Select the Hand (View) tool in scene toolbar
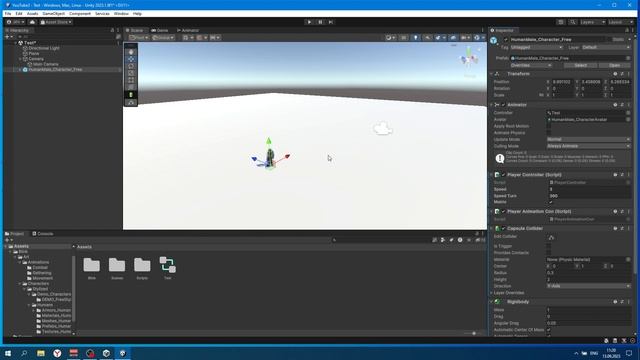640x360 pixels. [131, 52]
